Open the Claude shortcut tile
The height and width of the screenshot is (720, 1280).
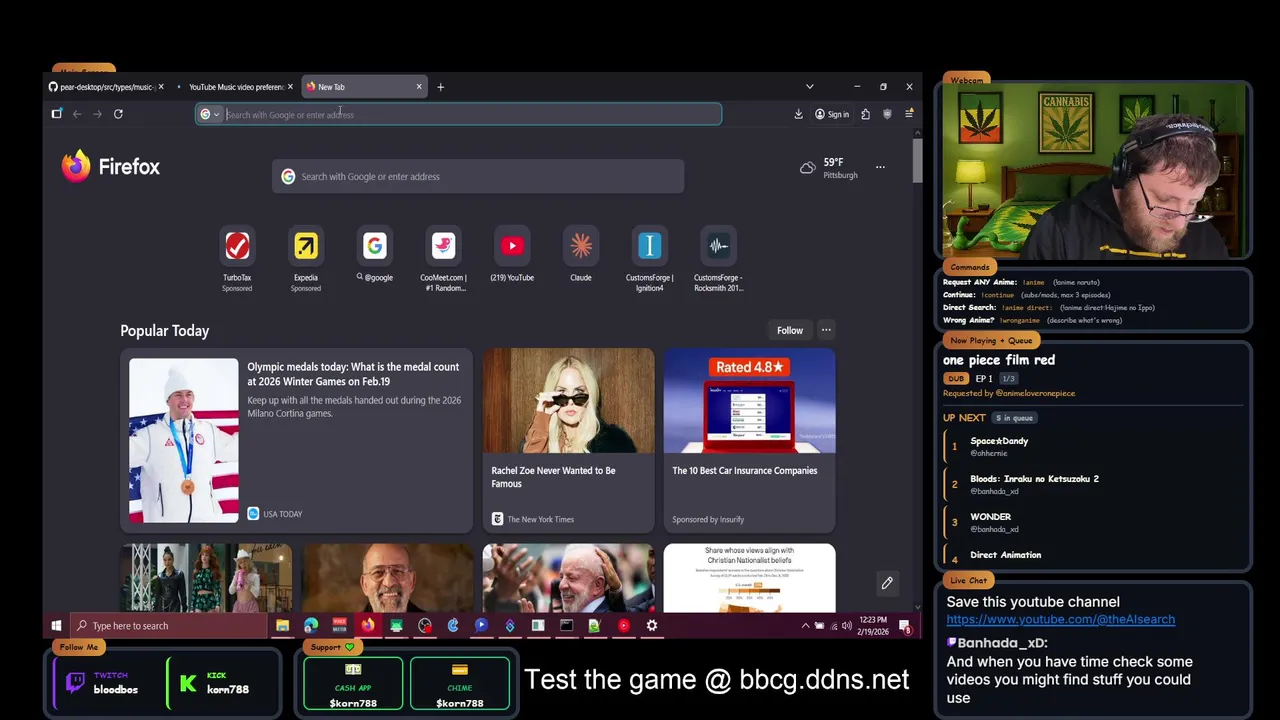click(581, 255)
